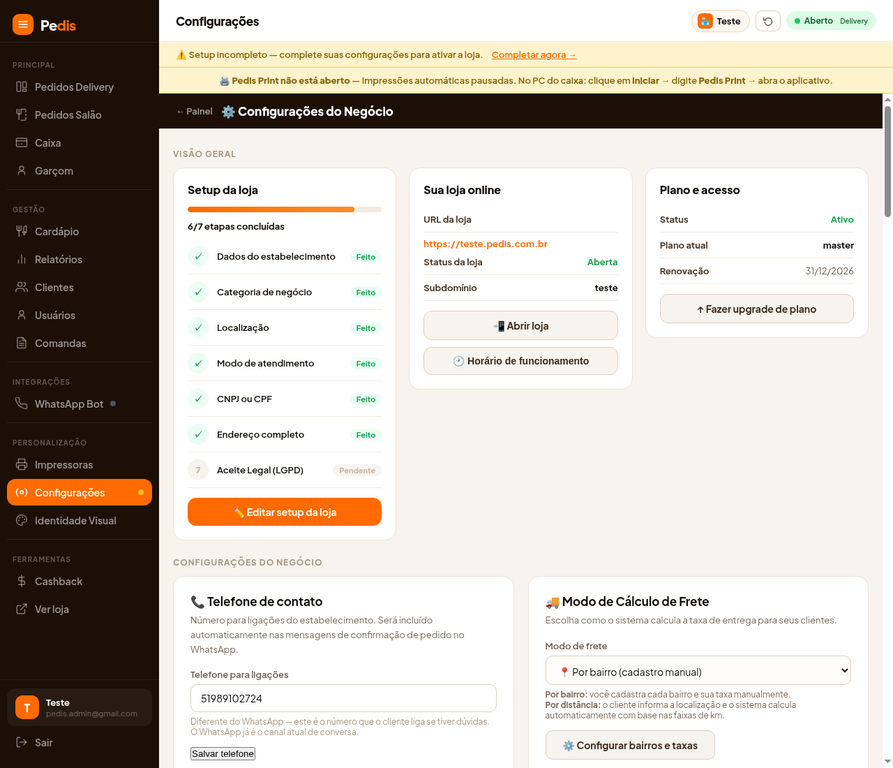Click the Impressoras printer icon
Screen dimensions: 893x768
point(22,465)
